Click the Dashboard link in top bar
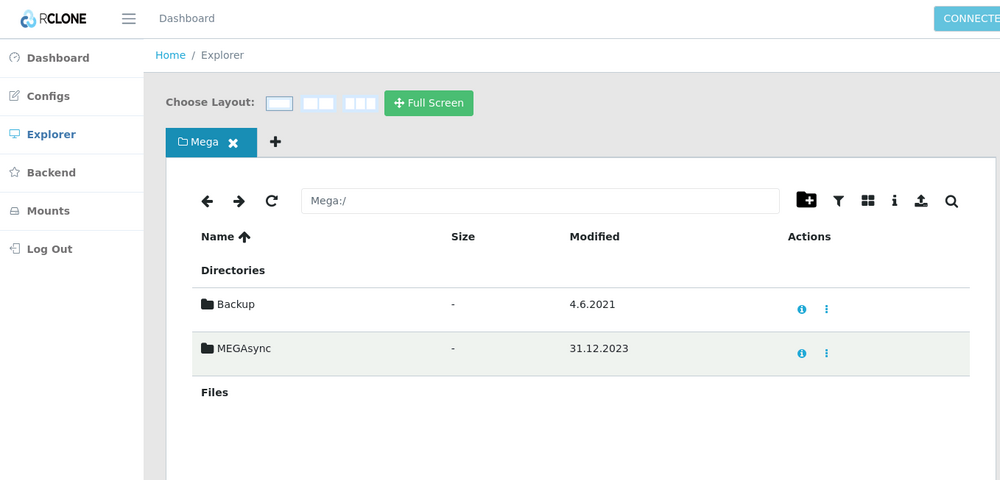Image resolution: width=1000 pixels, height=480 pixels. 187,18
